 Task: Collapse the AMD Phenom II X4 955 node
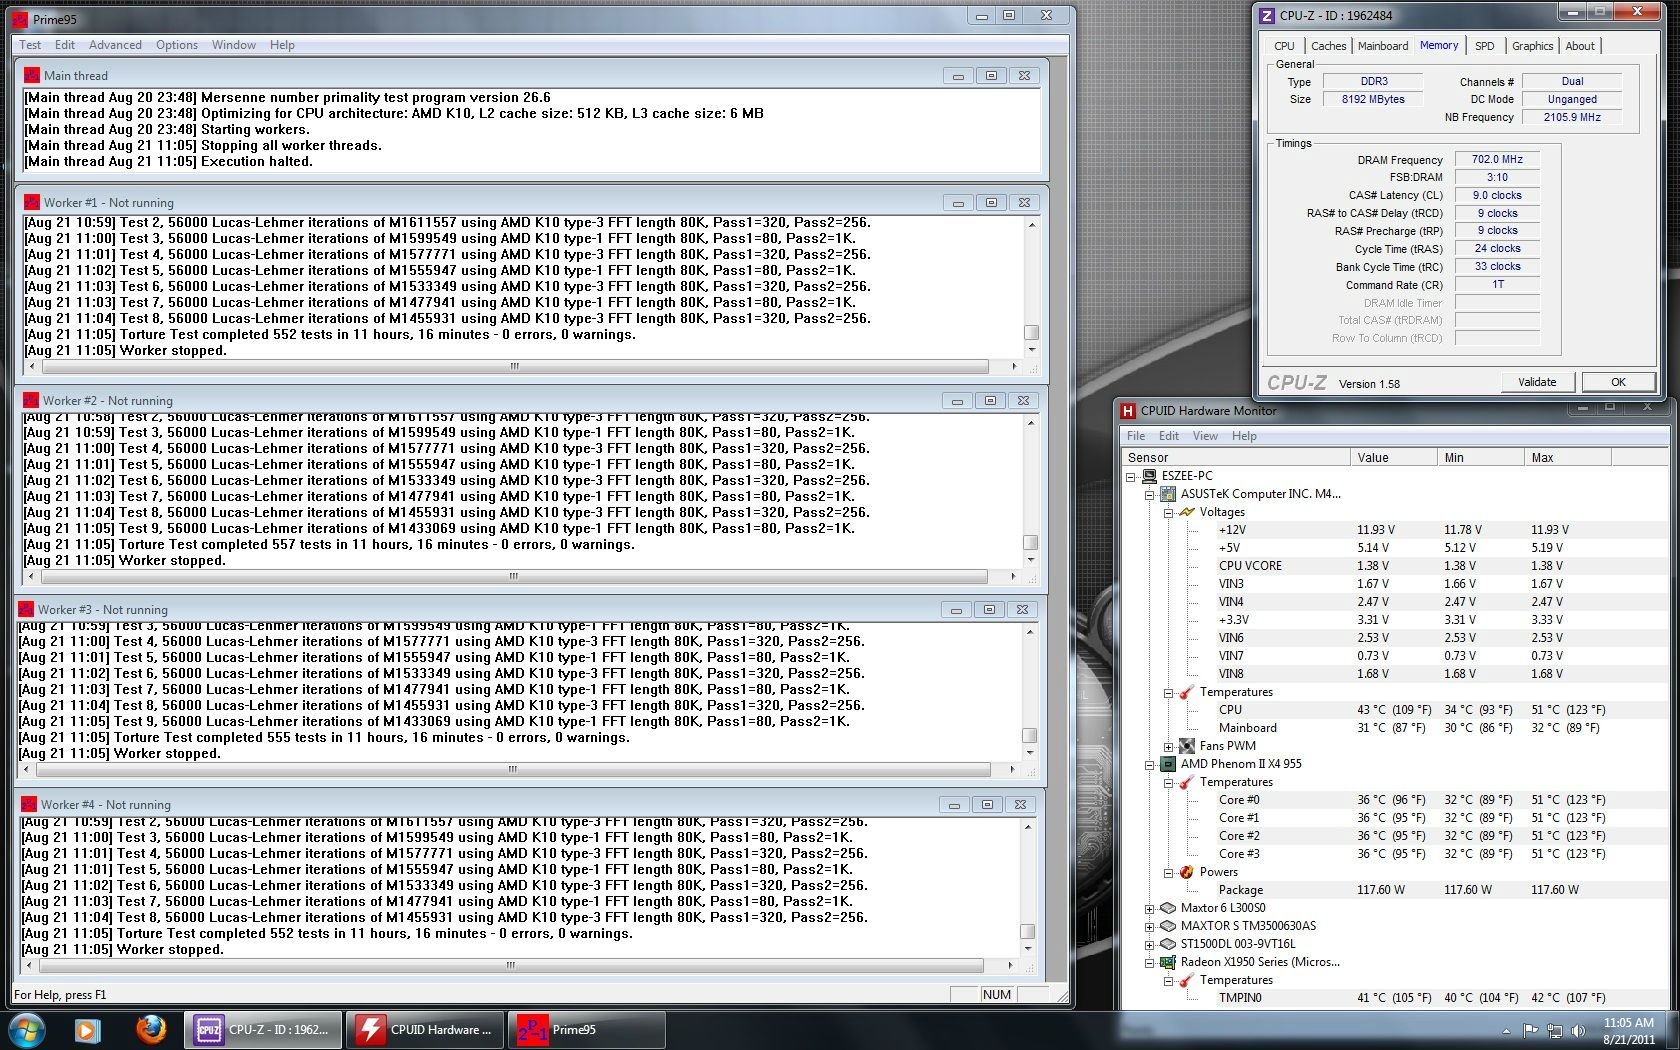[1150, 765]
